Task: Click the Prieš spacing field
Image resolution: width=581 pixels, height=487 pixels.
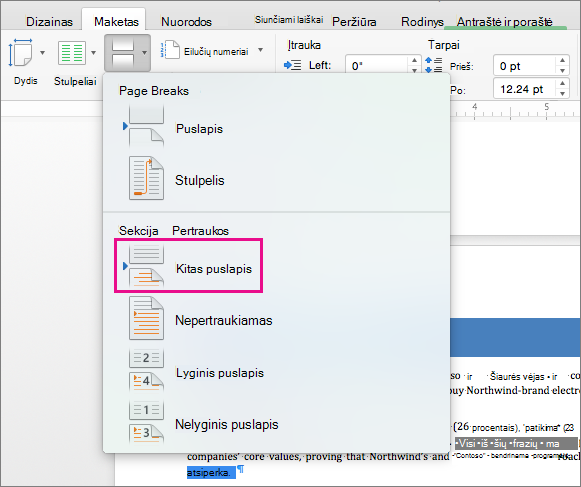Action: (x=524, y=66)
